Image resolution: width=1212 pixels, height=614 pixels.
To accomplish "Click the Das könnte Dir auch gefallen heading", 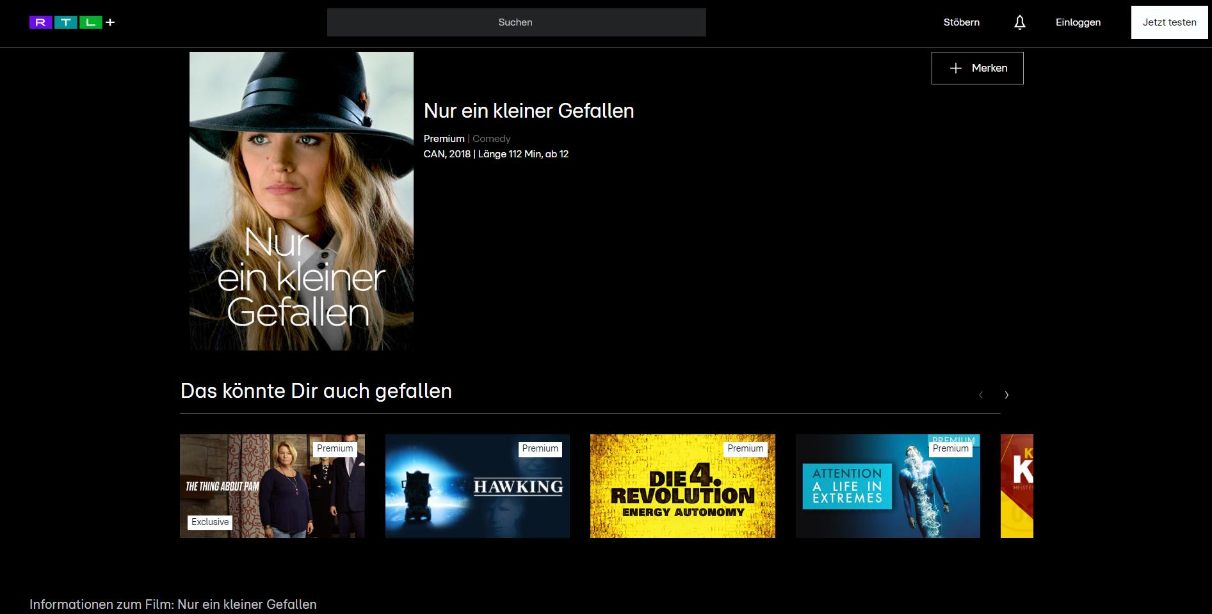I will click(x=316, y=391).
